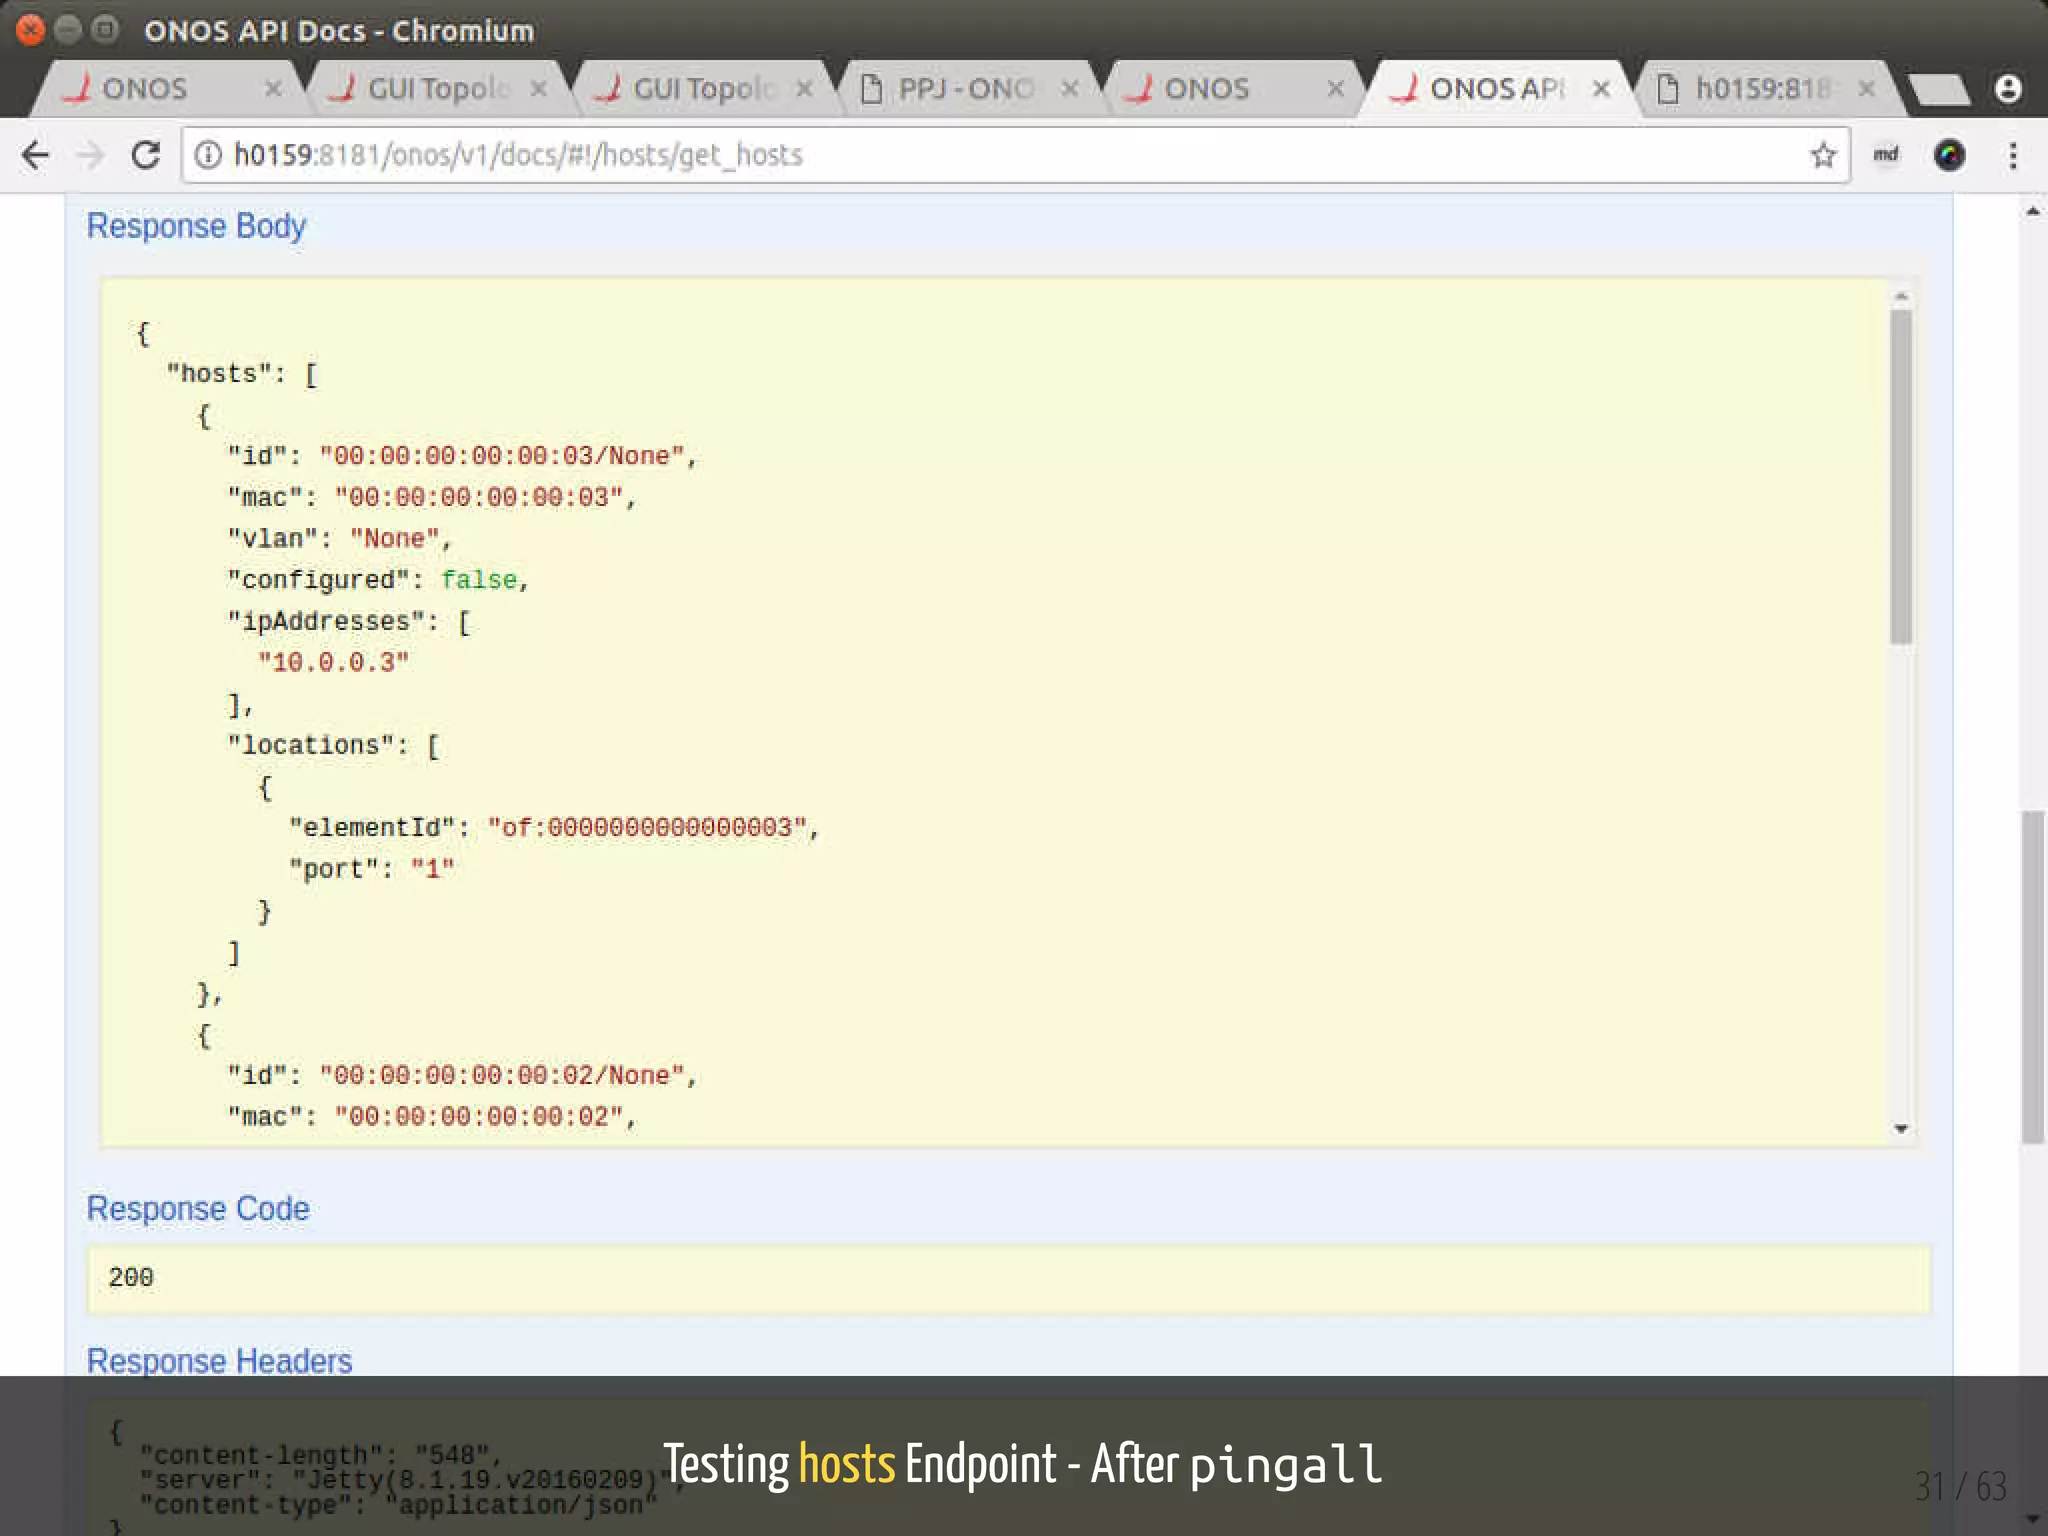Close the h0159:8181 tab

[1867, 89]
